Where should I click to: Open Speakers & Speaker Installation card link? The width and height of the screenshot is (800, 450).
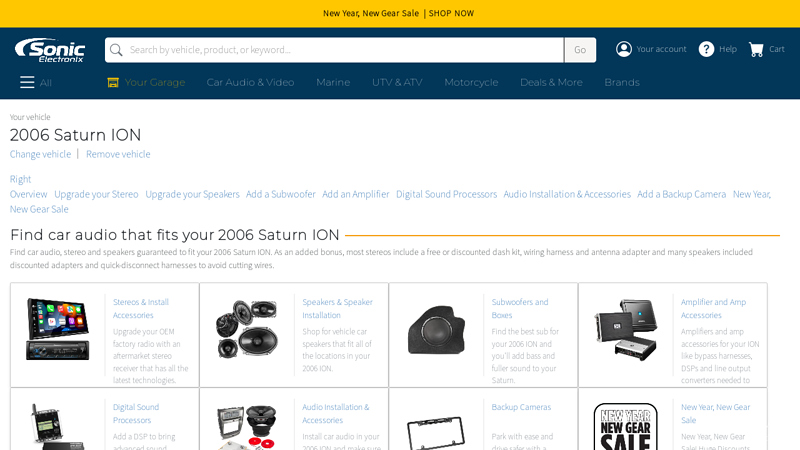point(337,308)
